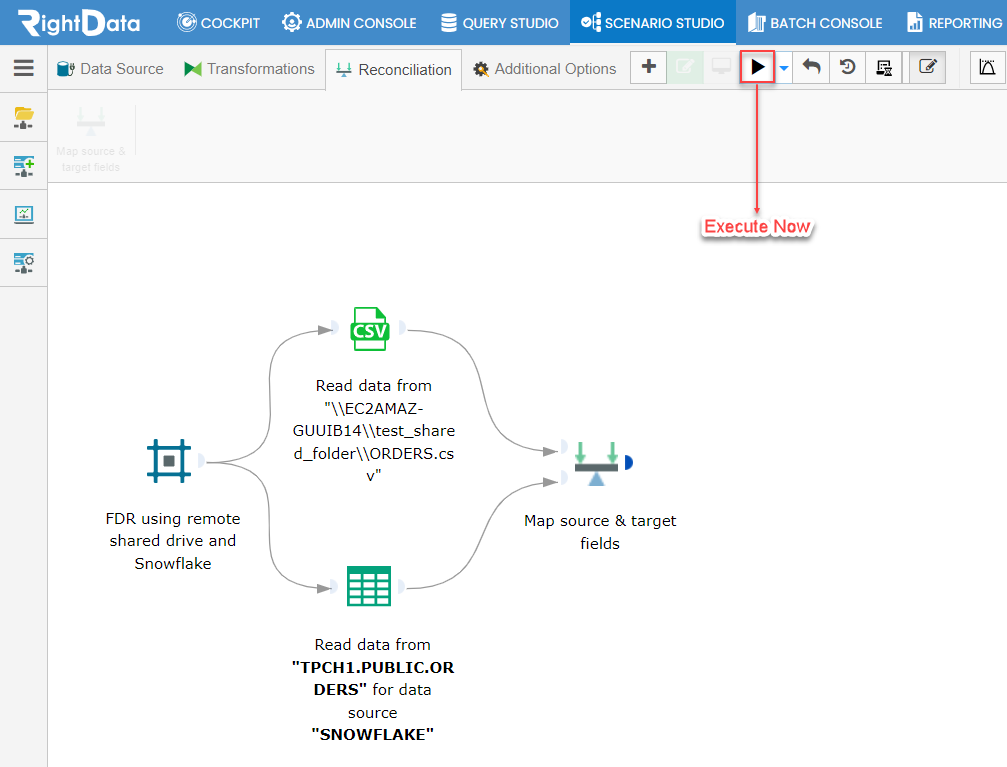
Task: Click the plus add scenario button
Action: (x=649, y=67)
